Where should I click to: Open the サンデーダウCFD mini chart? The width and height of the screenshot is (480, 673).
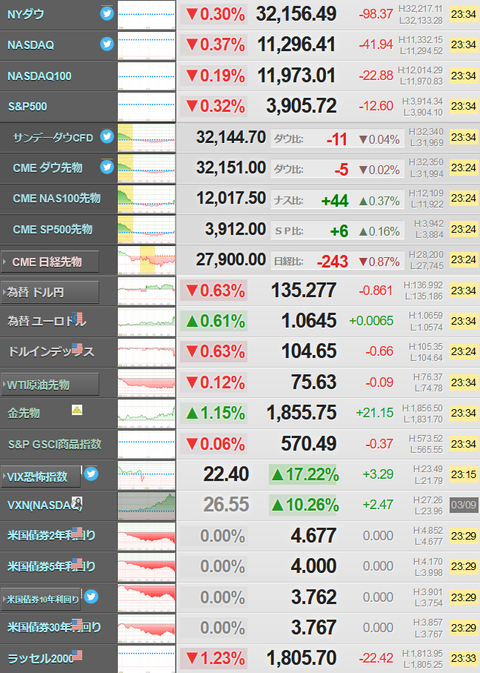[146, 137]
